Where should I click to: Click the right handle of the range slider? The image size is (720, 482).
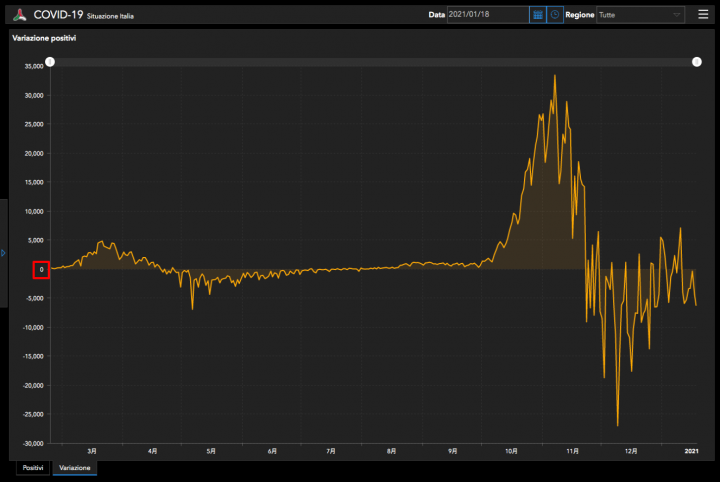(697, 62)
